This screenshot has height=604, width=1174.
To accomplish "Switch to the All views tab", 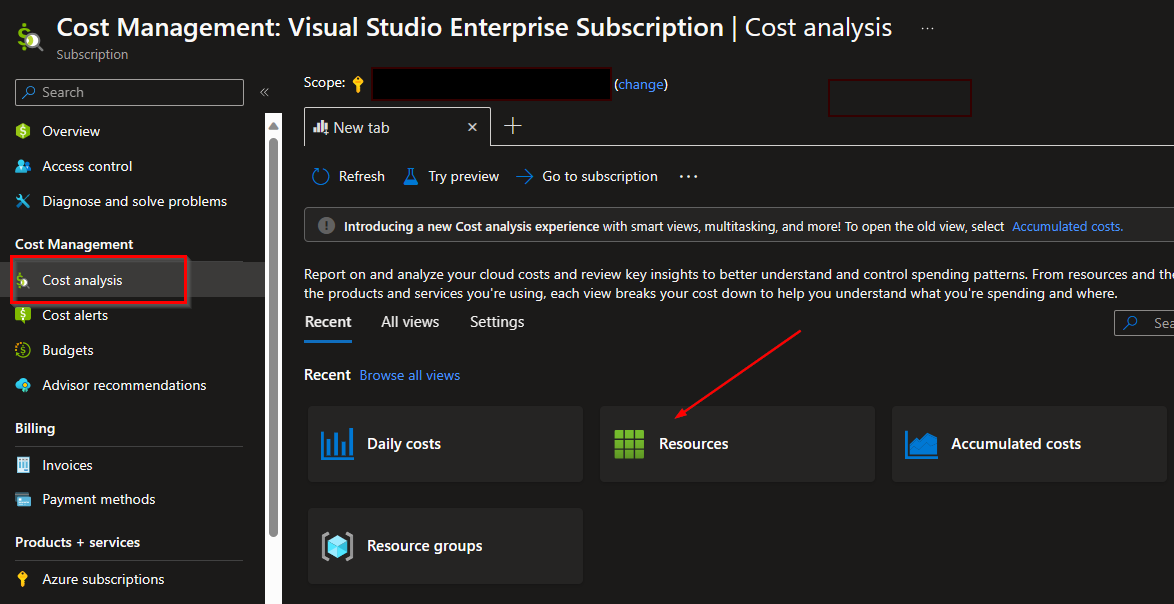I will coord(410,322).
